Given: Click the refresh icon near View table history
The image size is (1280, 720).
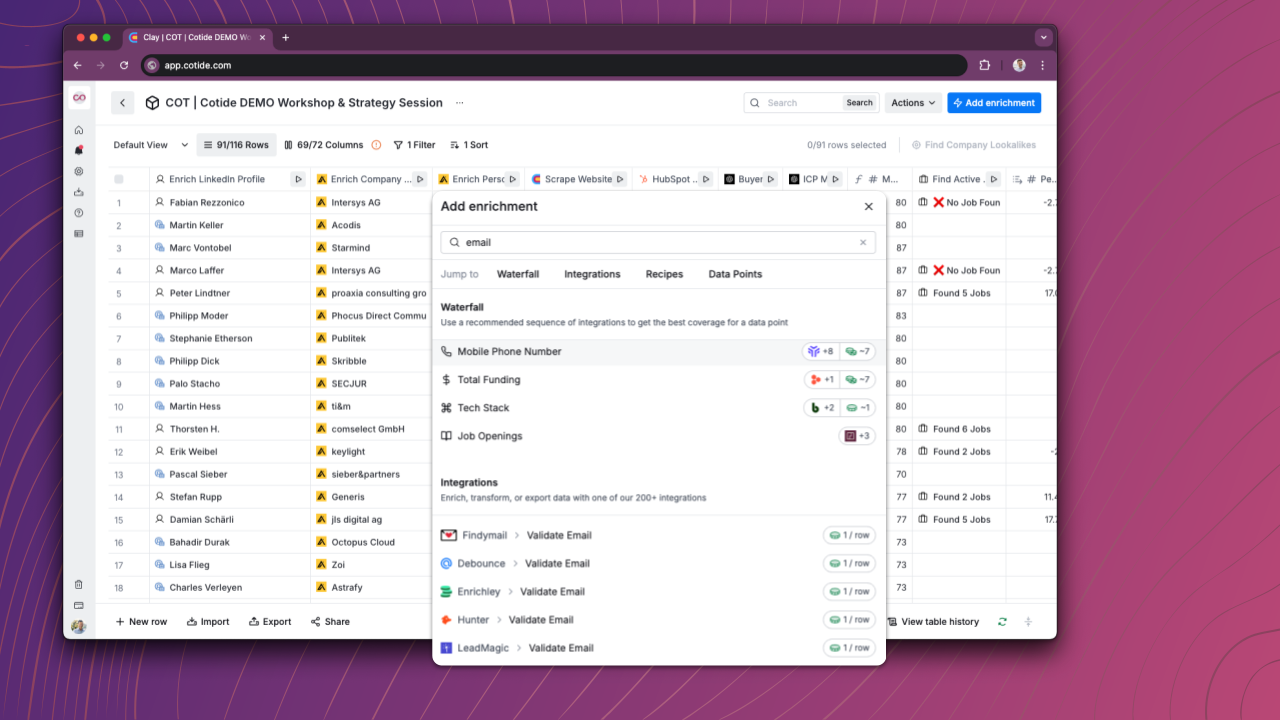Looking at the screenshot, I should (1002, 621).
